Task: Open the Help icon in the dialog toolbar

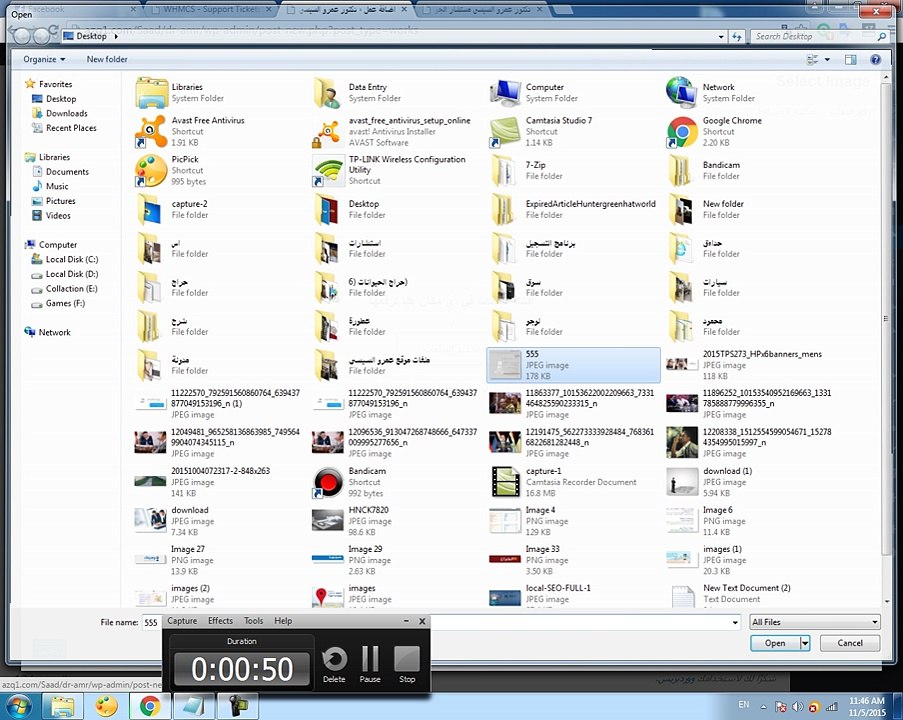Action: (875, 59)
